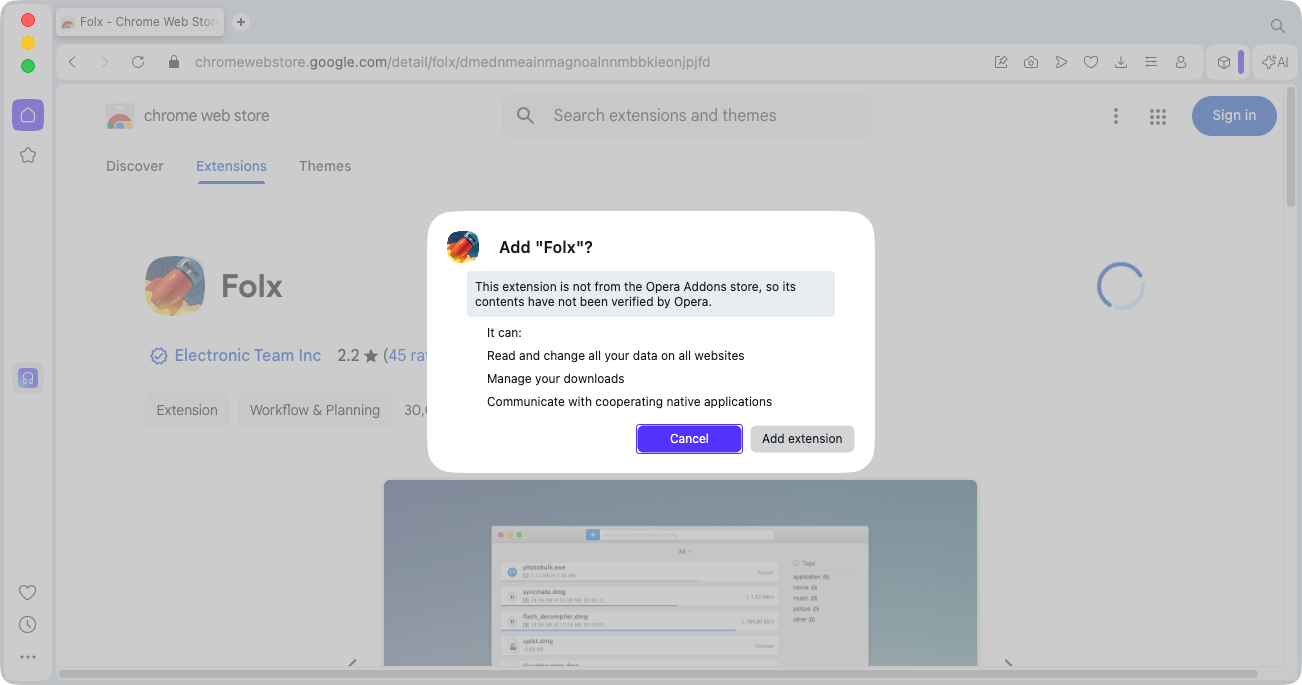
Task: Open the profile account icon in toolbar
Action: tap(1181, 62)
